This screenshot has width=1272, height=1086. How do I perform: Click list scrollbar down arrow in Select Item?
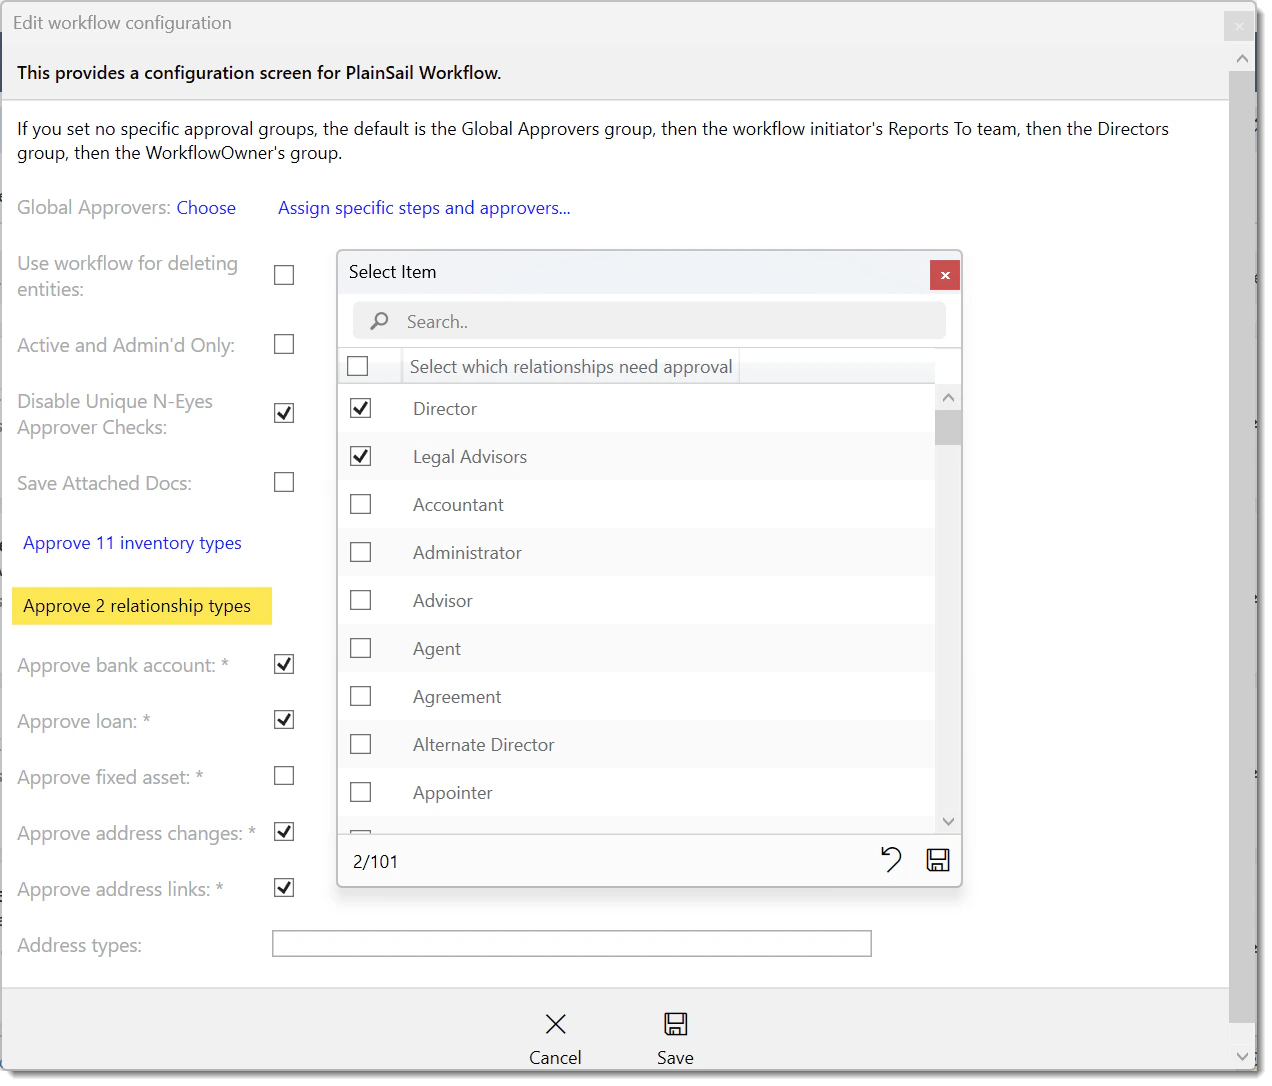tap(948, 821)
